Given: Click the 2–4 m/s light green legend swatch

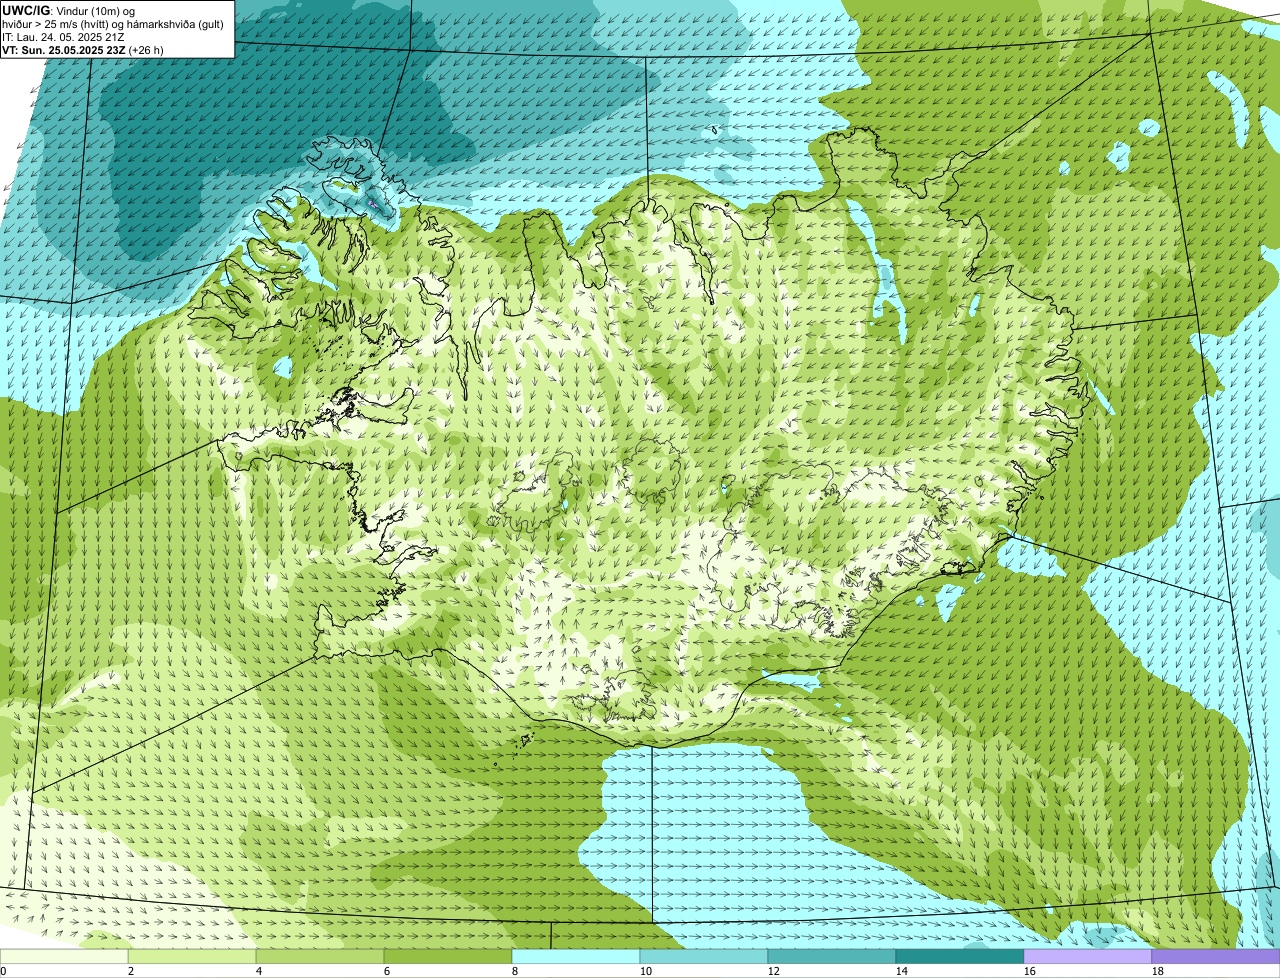Looking at the screenshot, I should [192, 956].
